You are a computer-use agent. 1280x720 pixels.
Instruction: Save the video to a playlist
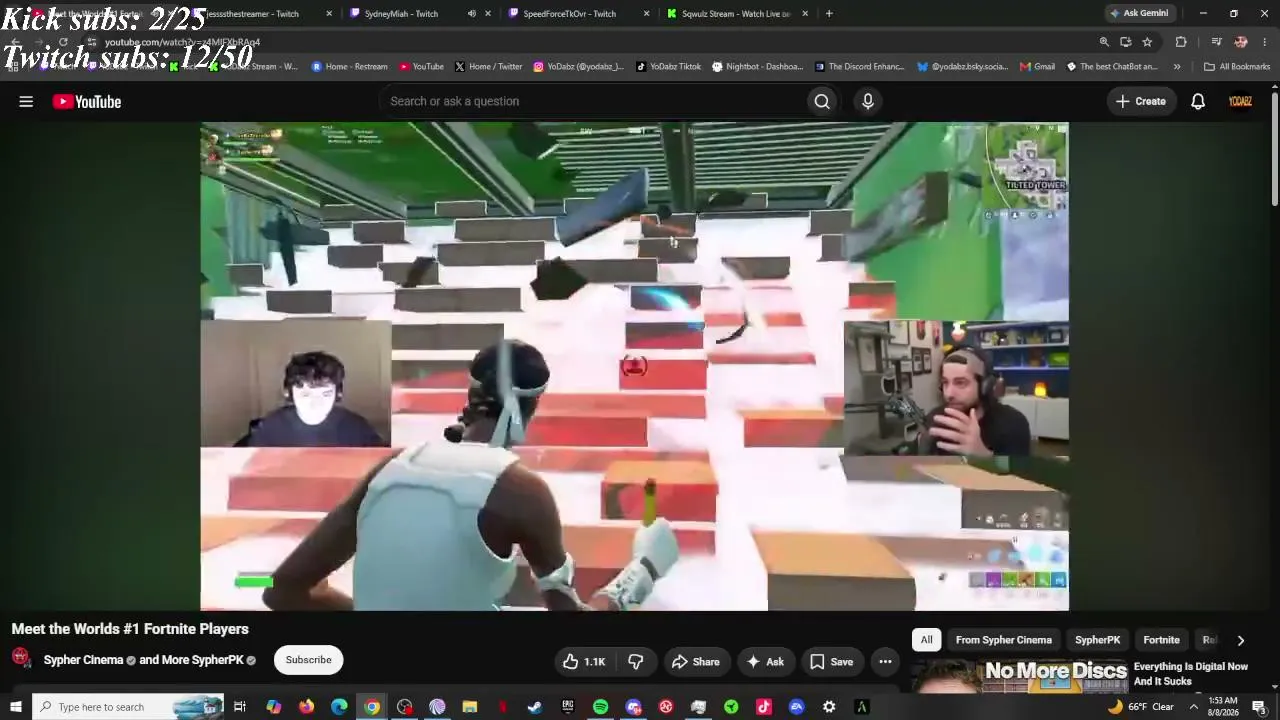click(x=831, y=661)
